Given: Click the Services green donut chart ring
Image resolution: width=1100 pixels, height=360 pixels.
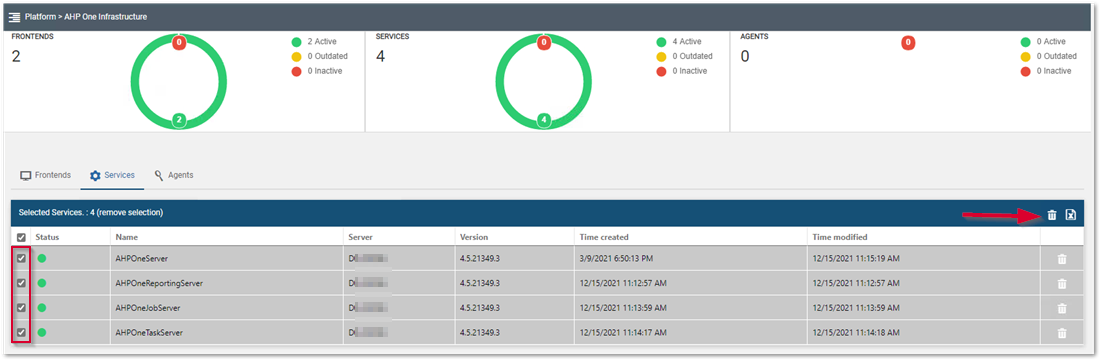Looking at the screenshot, I should (499, 82).
